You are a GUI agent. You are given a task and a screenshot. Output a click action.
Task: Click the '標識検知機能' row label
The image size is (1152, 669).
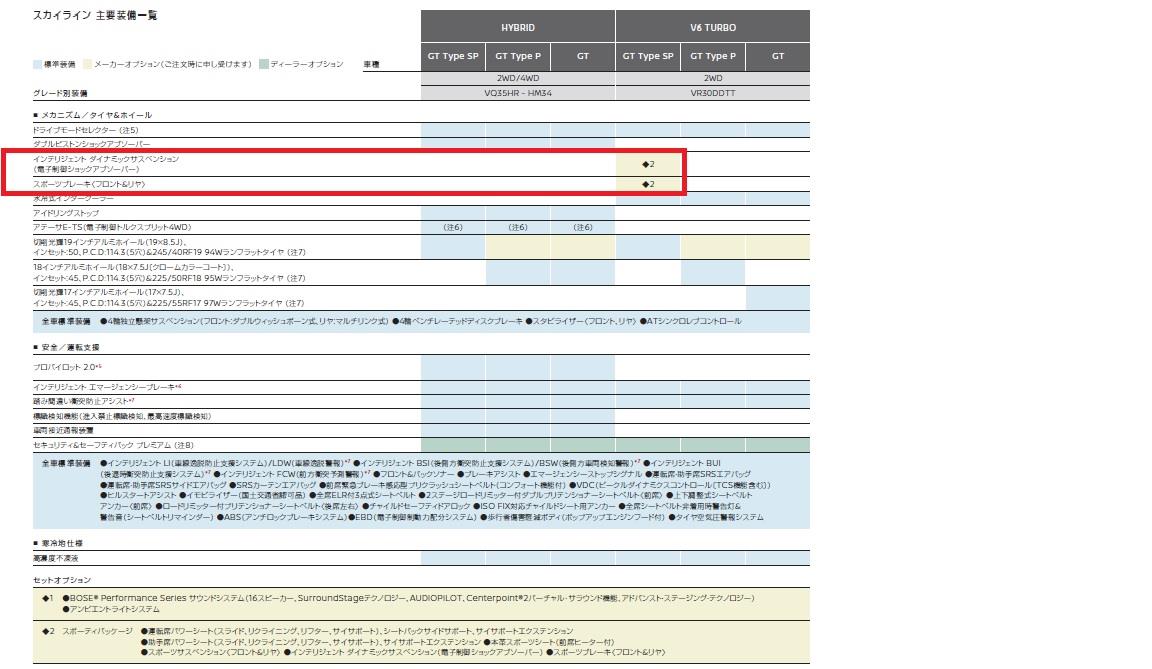point(122,416)
